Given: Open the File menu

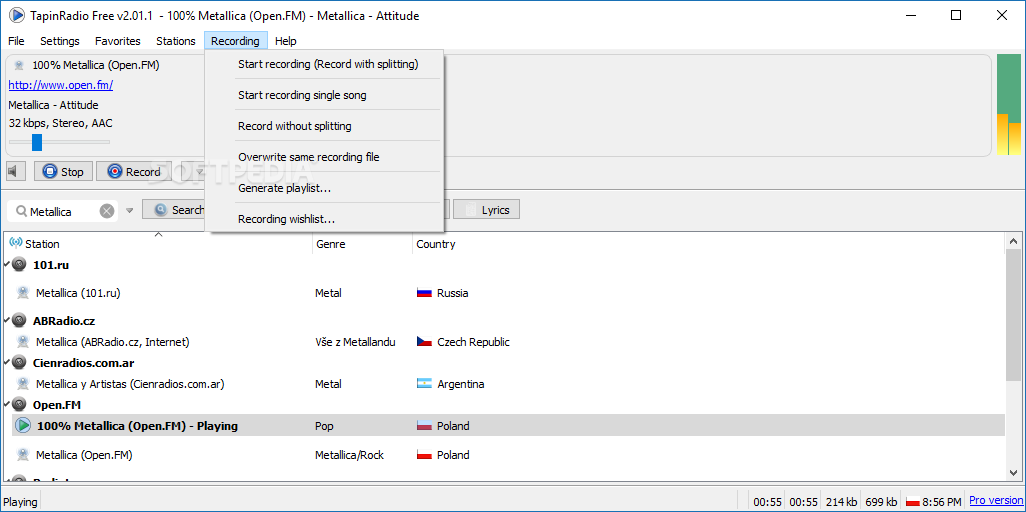Looking at the screenshot, I should tap(16, 41).
